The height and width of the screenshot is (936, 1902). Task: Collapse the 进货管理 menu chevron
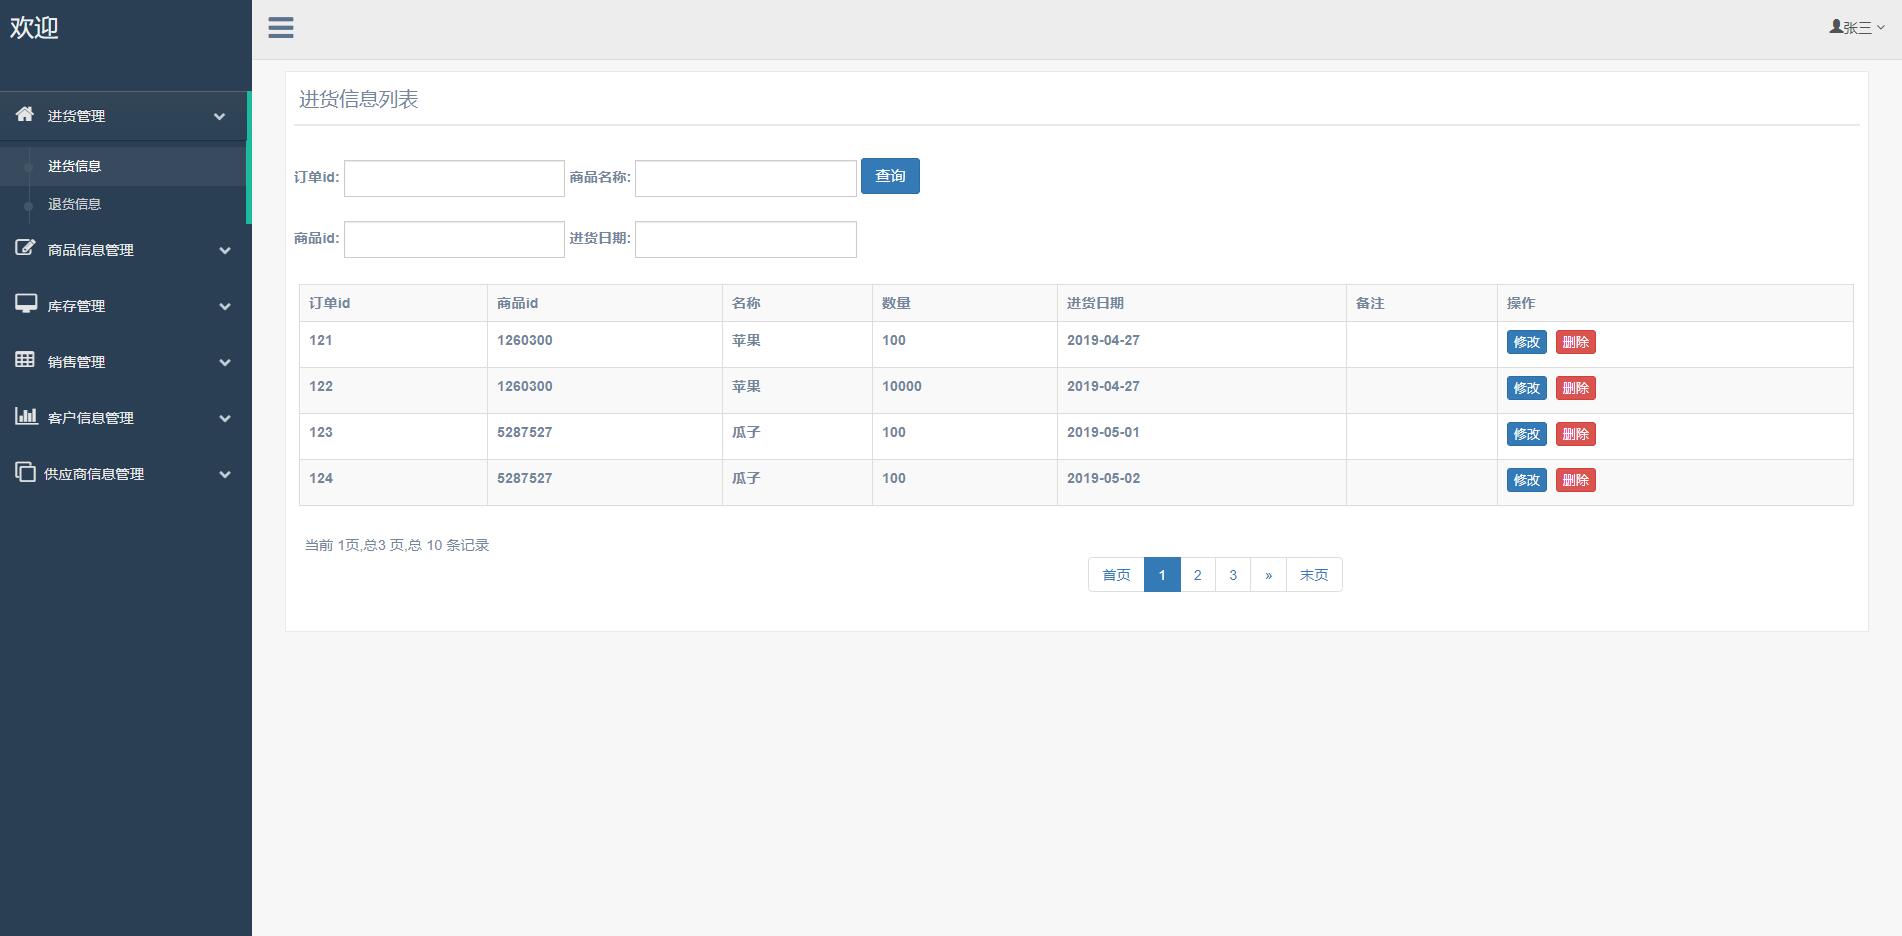pyautogui.click(x=219, y=116)
